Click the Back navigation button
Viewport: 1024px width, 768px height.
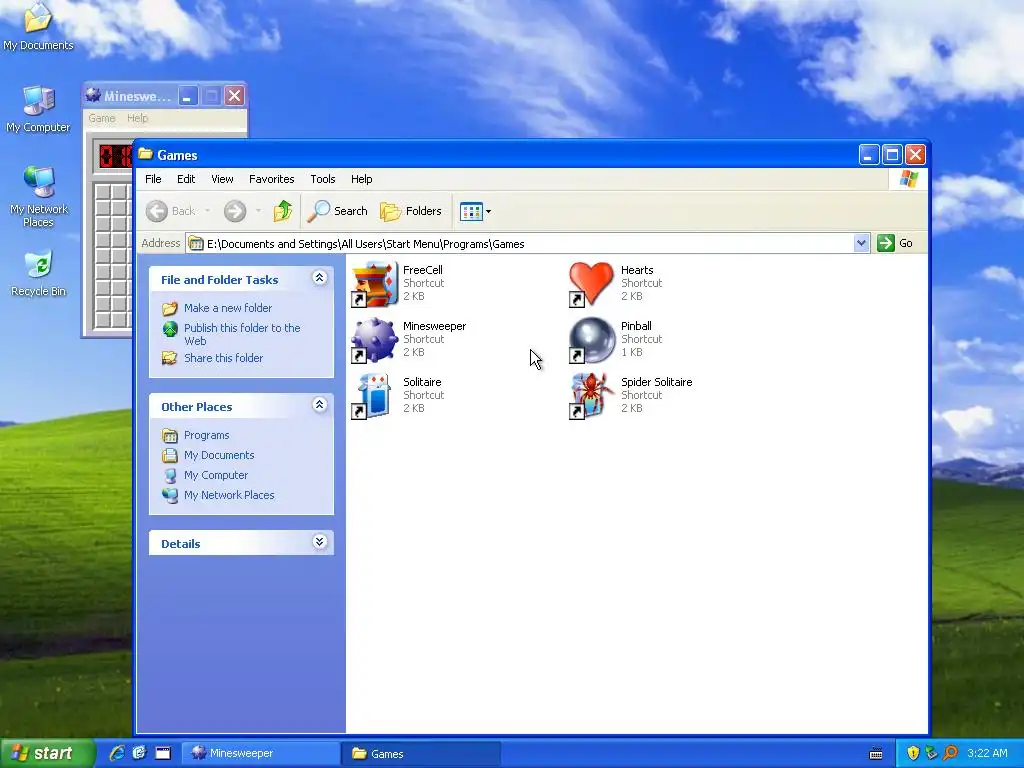click(170, 211)
